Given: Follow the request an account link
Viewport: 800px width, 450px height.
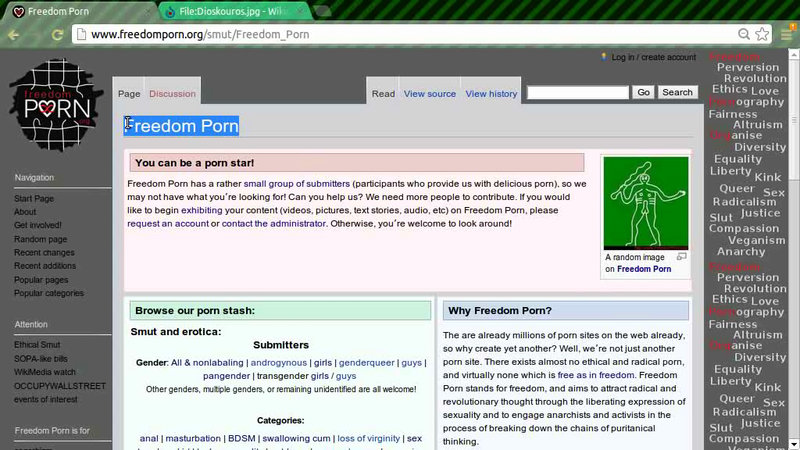Looking at the screenshot, I should [168, 223].
